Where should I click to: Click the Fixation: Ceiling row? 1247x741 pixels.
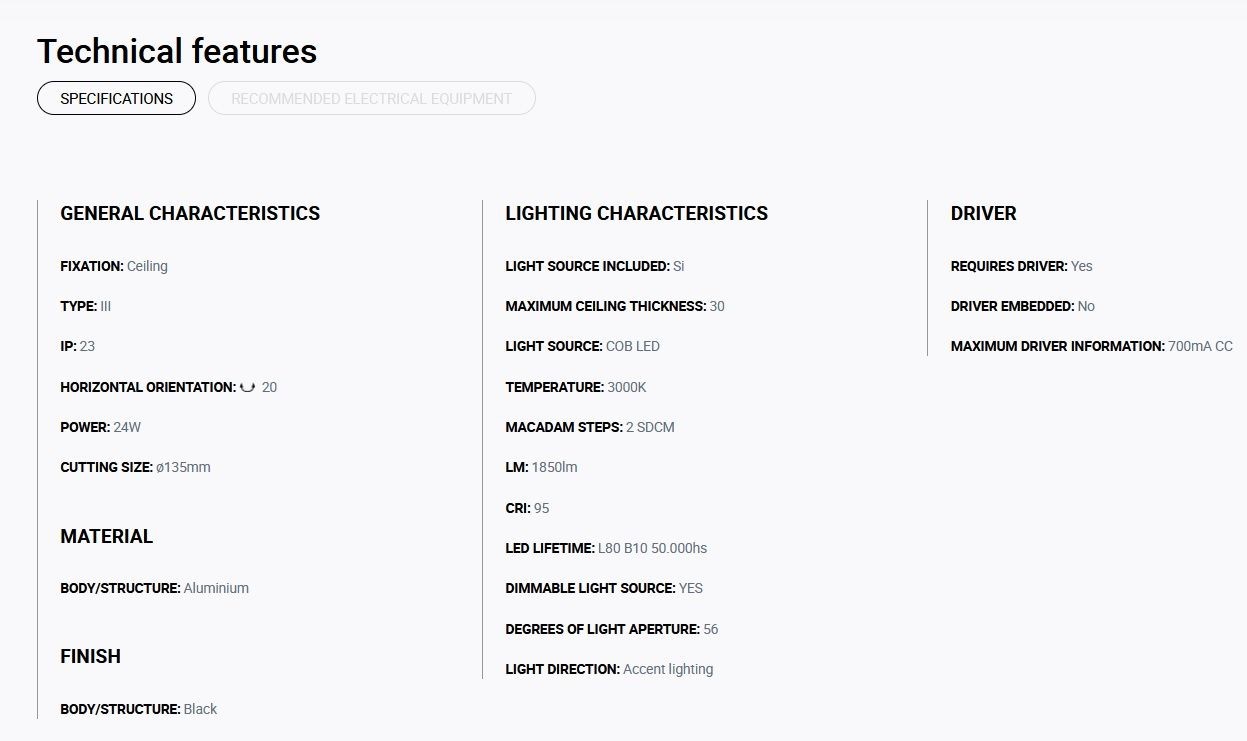click(114, 266)
